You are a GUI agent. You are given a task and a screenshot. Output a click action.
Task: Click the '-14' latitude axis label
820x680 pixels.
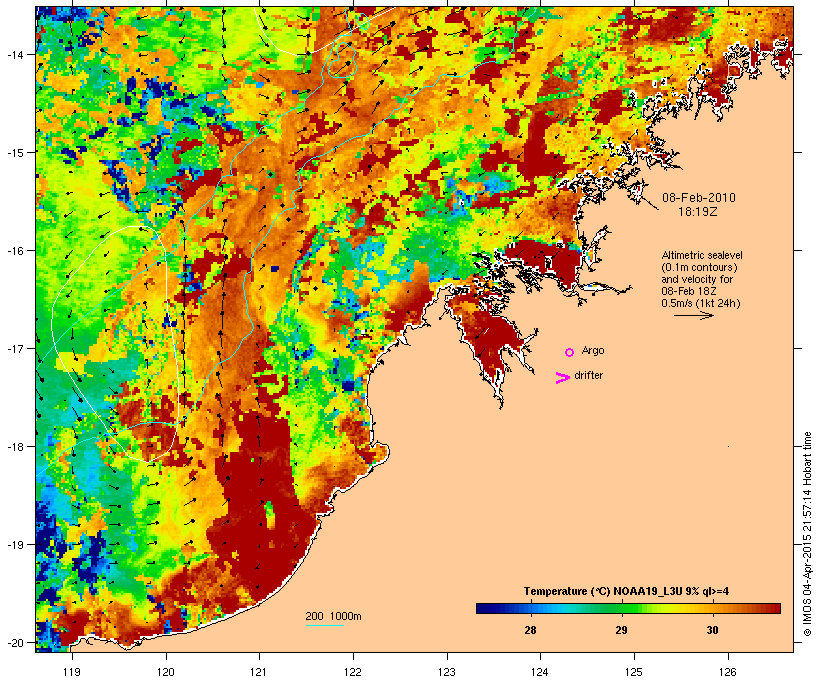coord(14,54)
